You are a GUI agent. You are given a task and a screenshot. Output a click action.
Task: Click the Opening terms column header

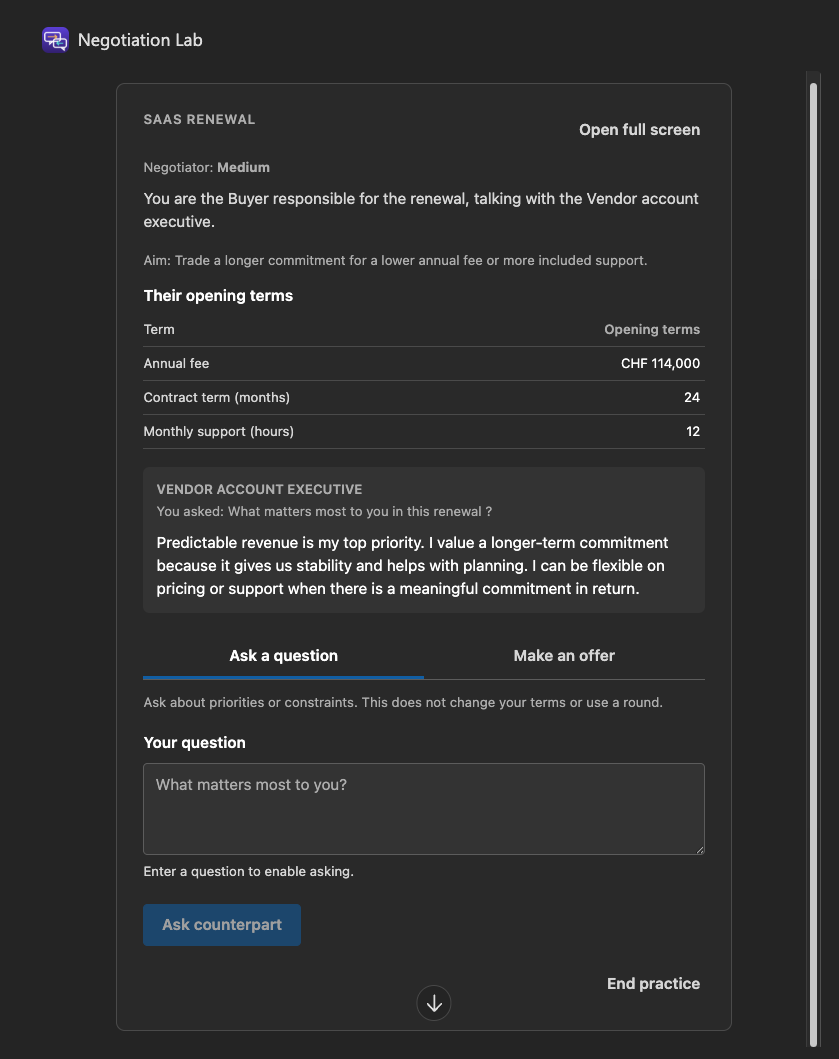click(x=652, y=330)
